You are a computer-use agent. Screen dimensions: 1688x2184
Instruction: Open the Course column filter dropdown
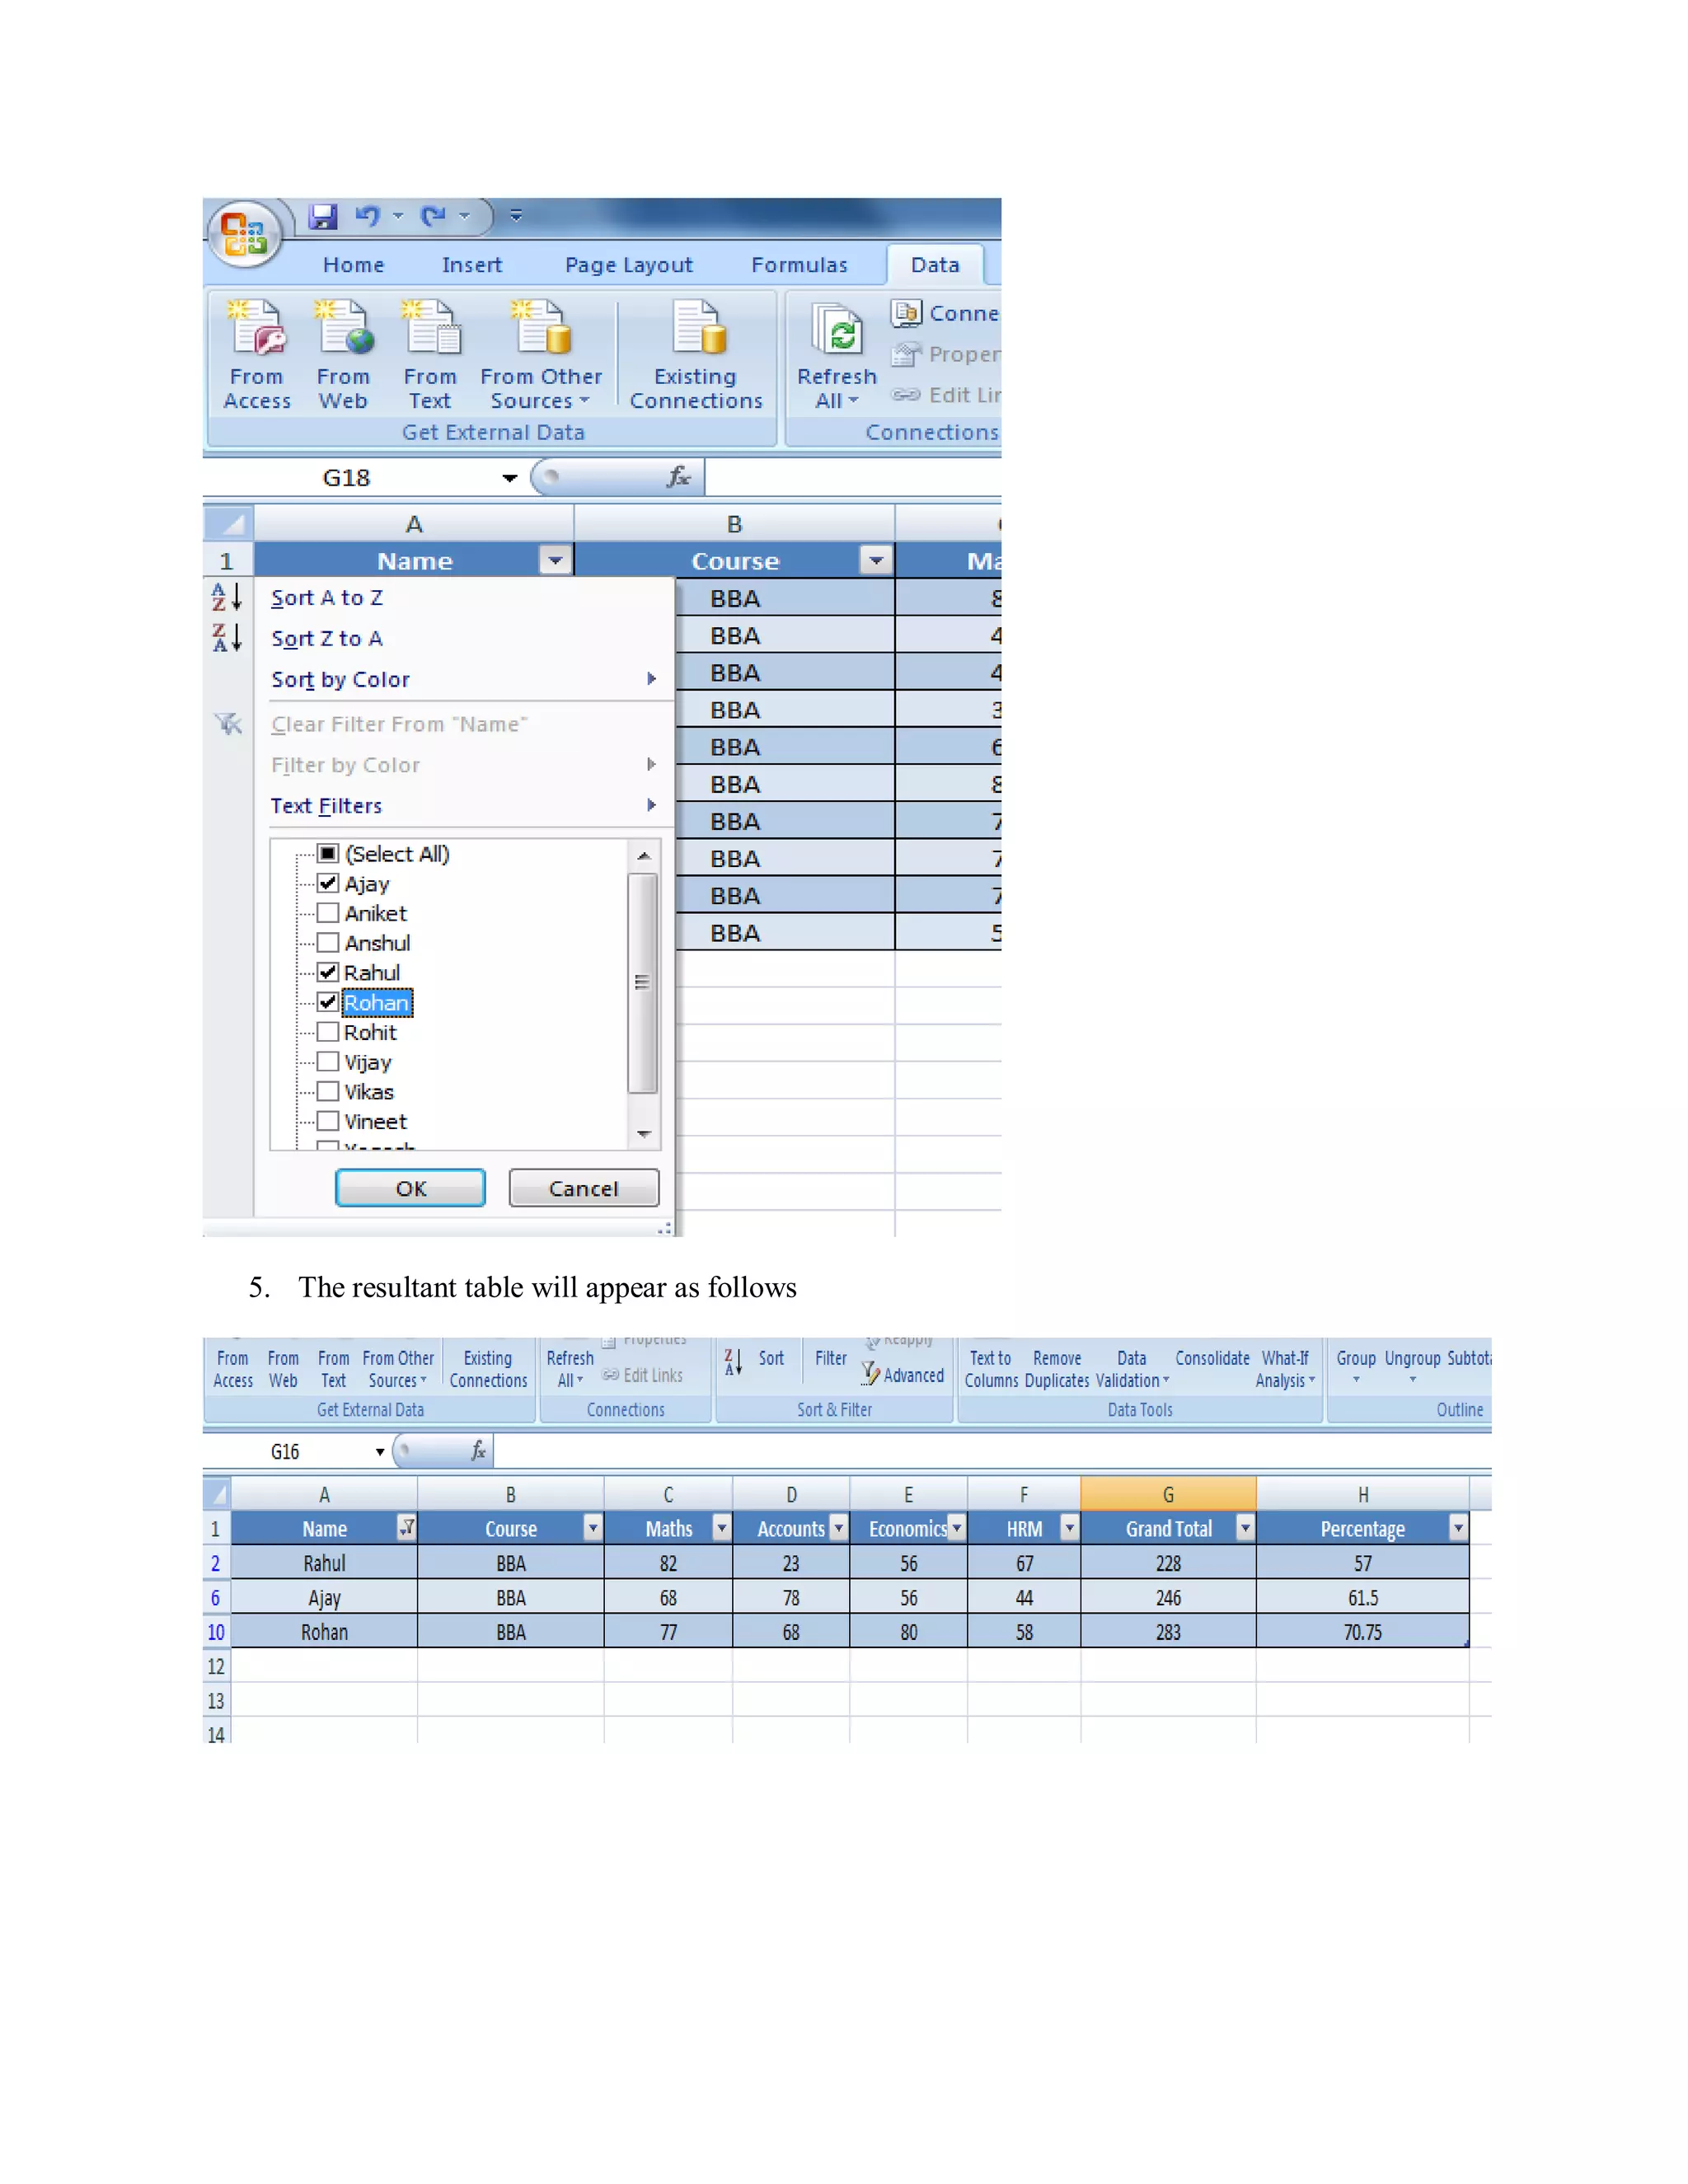coord(876,561)
